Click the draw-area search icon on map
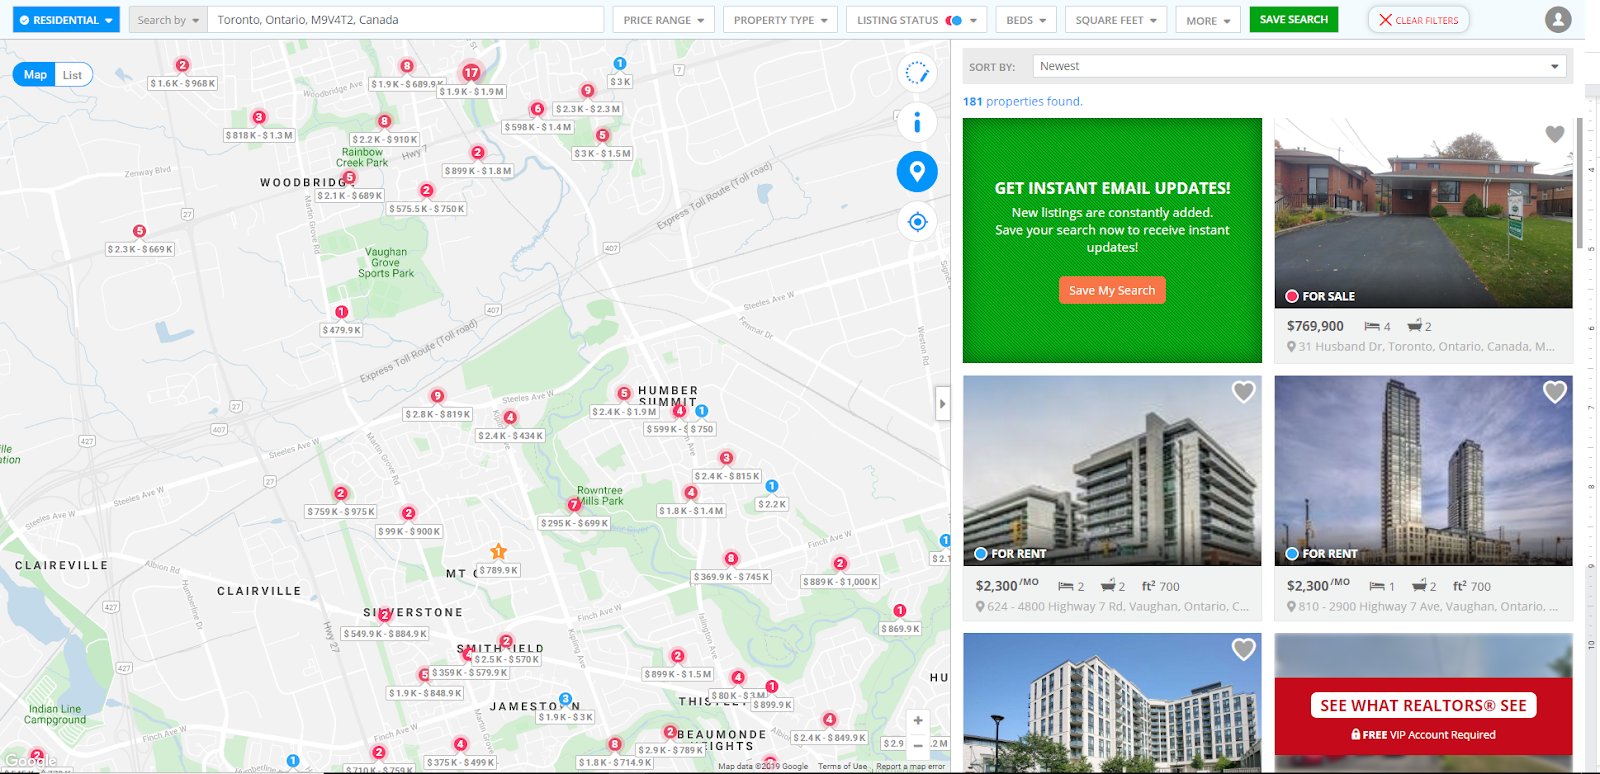The height and width of the screenshot is (774, 1600). [916, 73]
